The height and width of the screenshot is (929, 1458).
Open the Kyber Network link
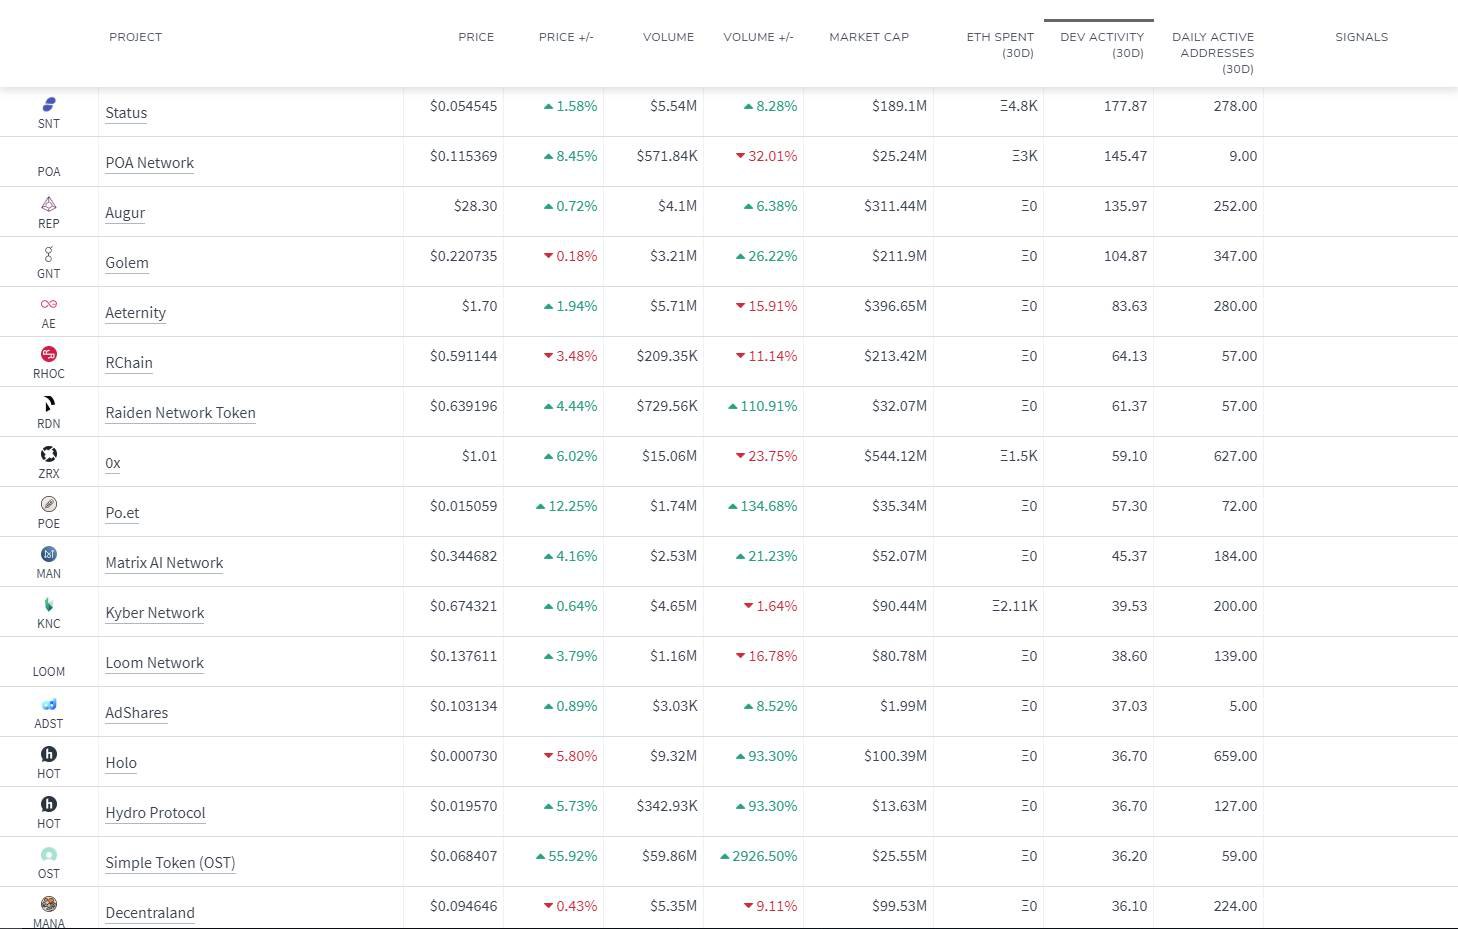pyautogui.click(x=155, y=613)
